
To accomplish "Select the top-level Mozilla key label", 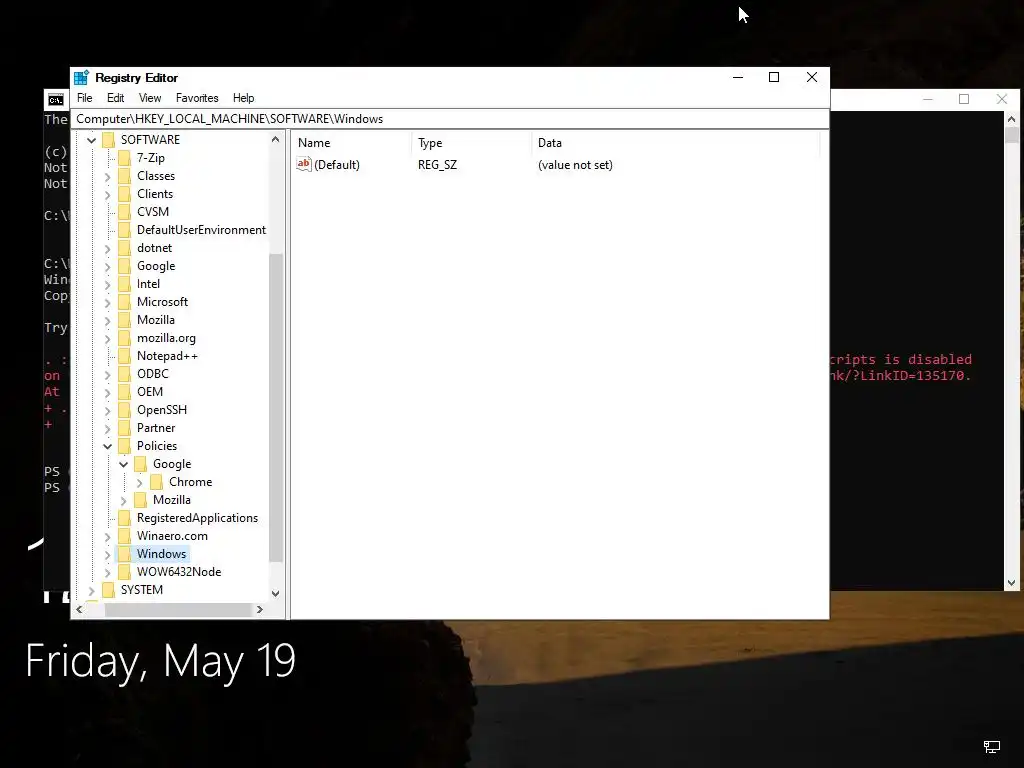I will [156, 320].
